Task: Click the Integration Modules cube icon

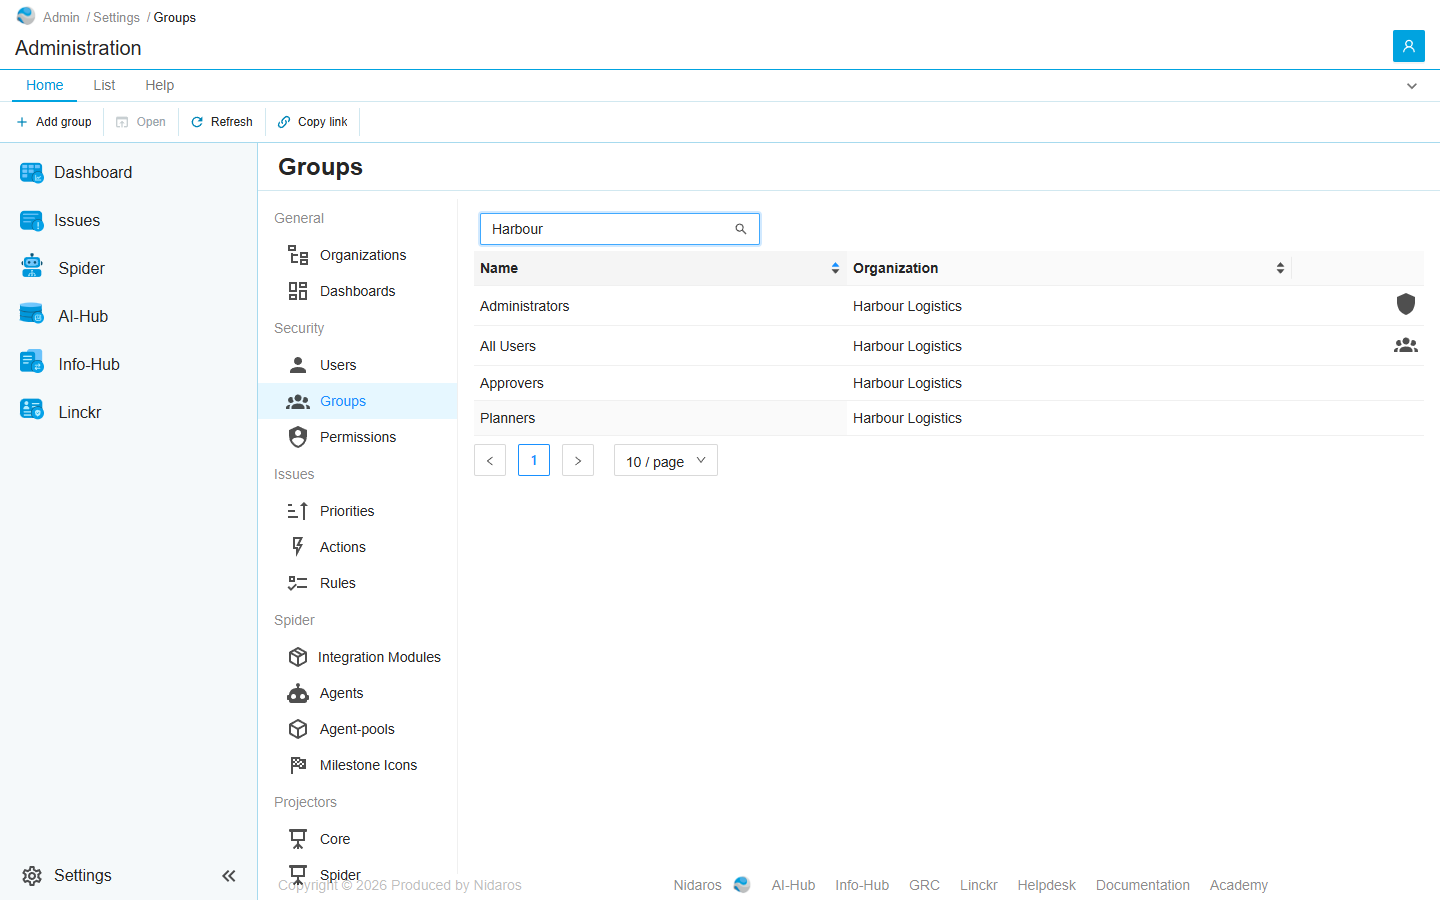Action: (298, 657)
